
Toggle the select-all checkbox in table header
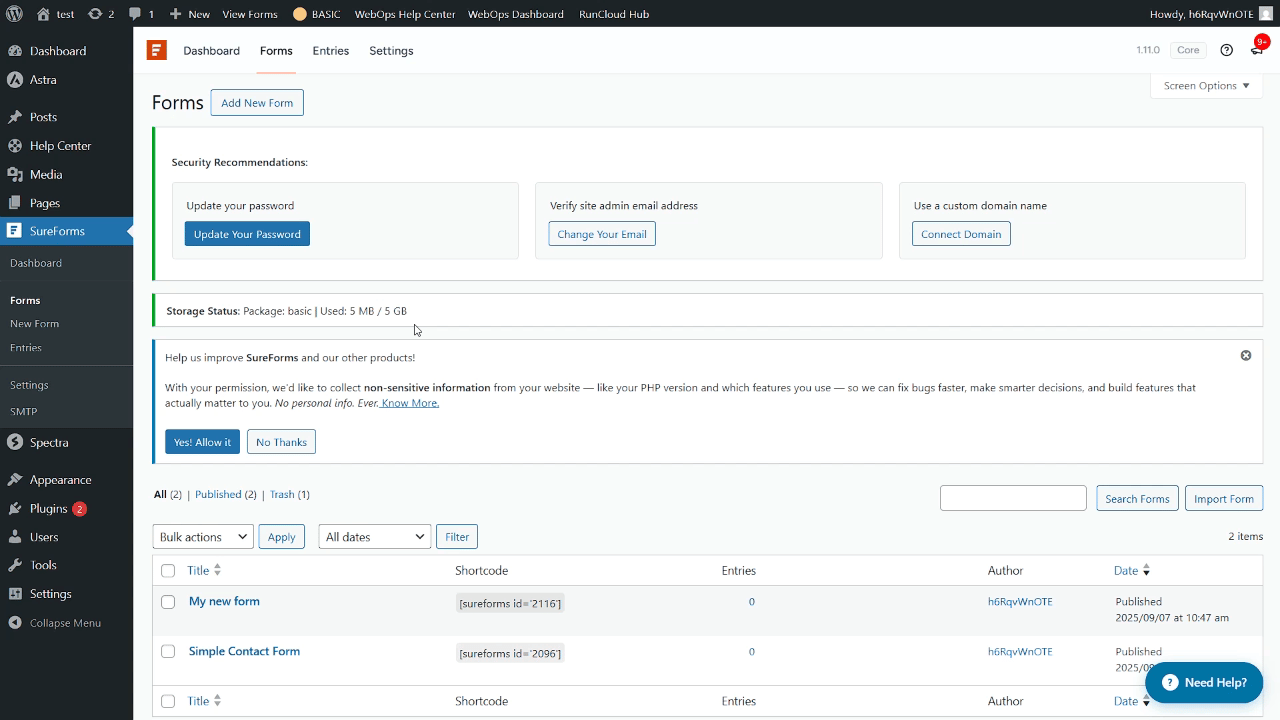coord(168,571)
